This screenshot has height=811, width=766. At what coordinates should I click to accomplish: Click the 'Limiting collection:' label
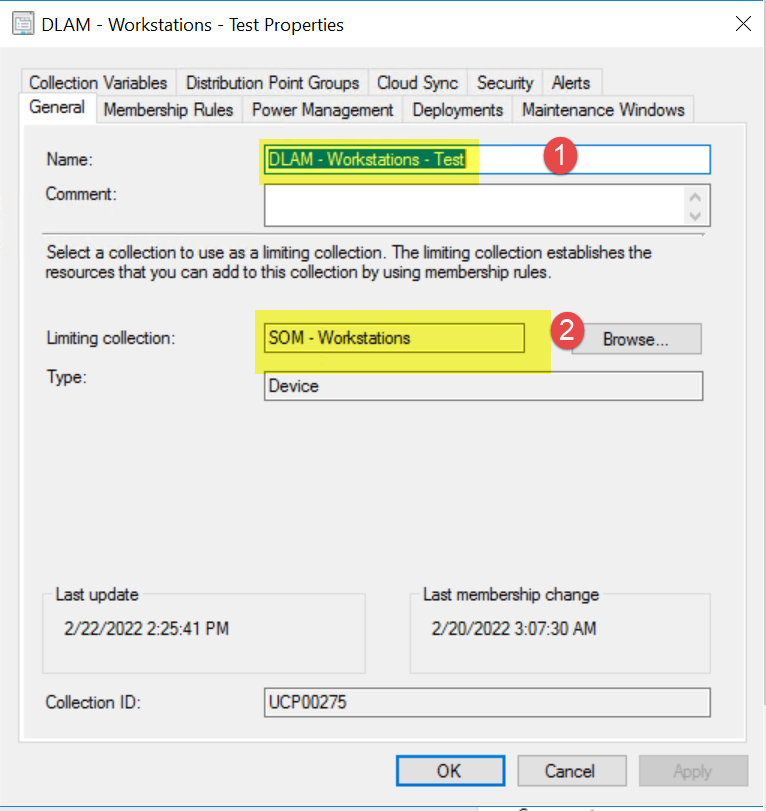pyautogui.click(x=111, y=338)
